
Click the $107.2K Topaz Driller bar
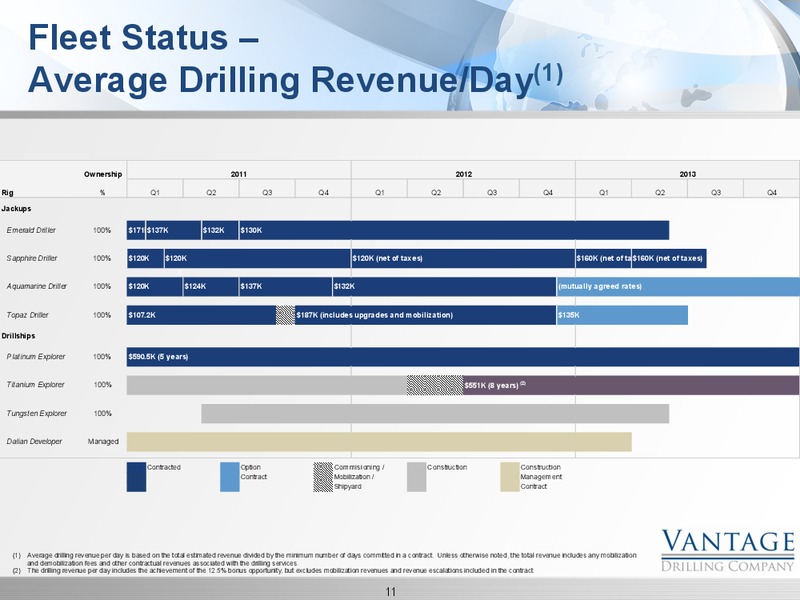pos(202,315)
